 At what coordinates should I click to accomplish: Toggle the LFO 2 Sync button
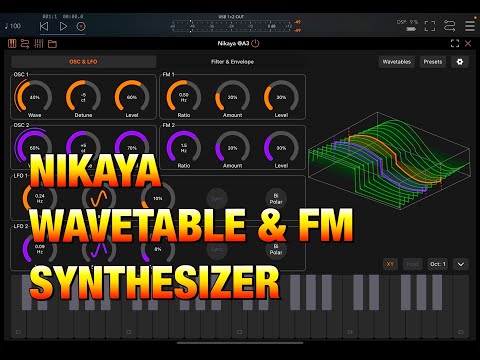point(217,249)
